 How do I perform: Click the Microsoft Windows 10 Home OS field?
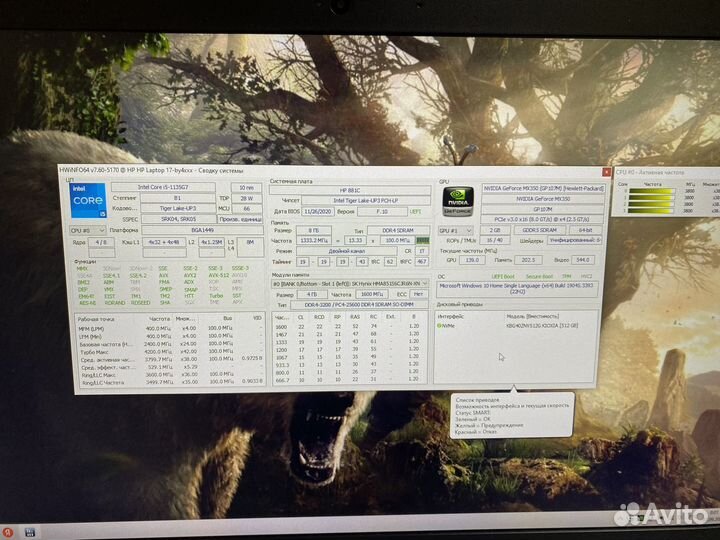tap(517, 288)
